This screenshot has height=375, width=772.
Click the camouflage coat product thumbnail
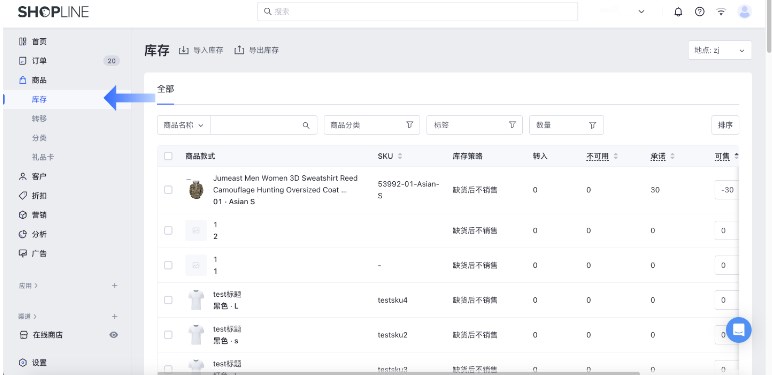tap(196, 189)
